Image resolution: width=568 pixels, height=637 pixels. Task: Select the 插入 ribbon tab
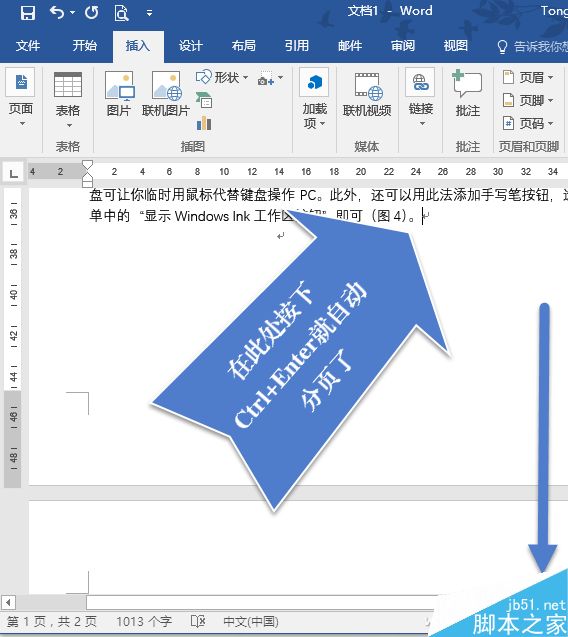(138, 46)
